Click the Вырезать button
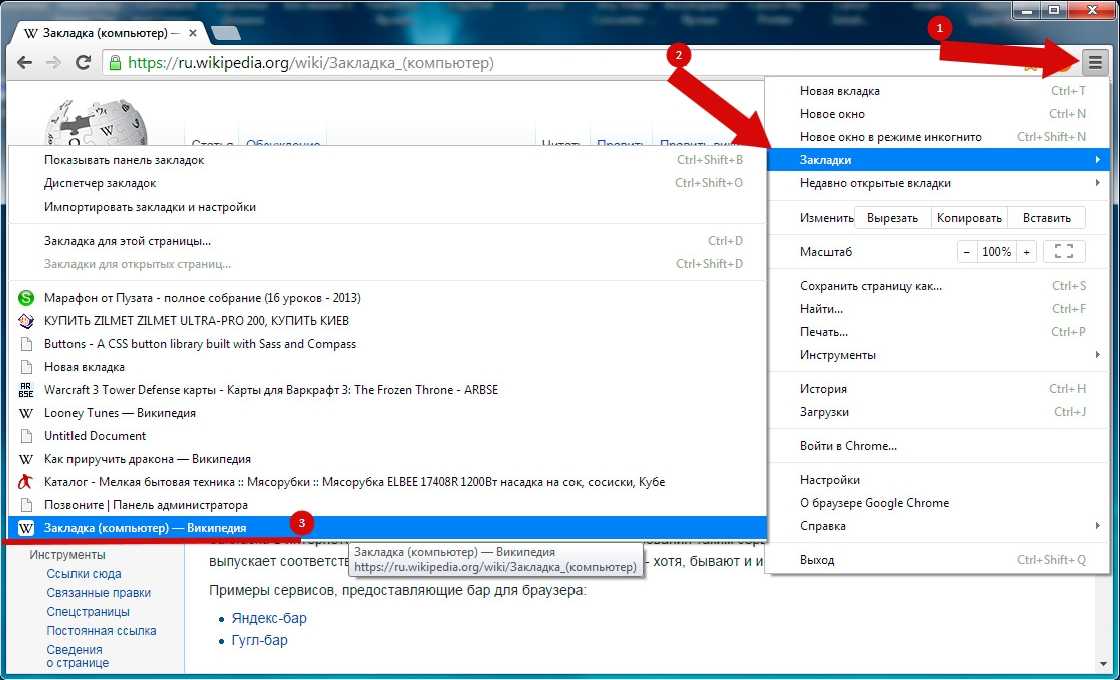This screenshot has height=680, width=1120. (x=892, y=218)
